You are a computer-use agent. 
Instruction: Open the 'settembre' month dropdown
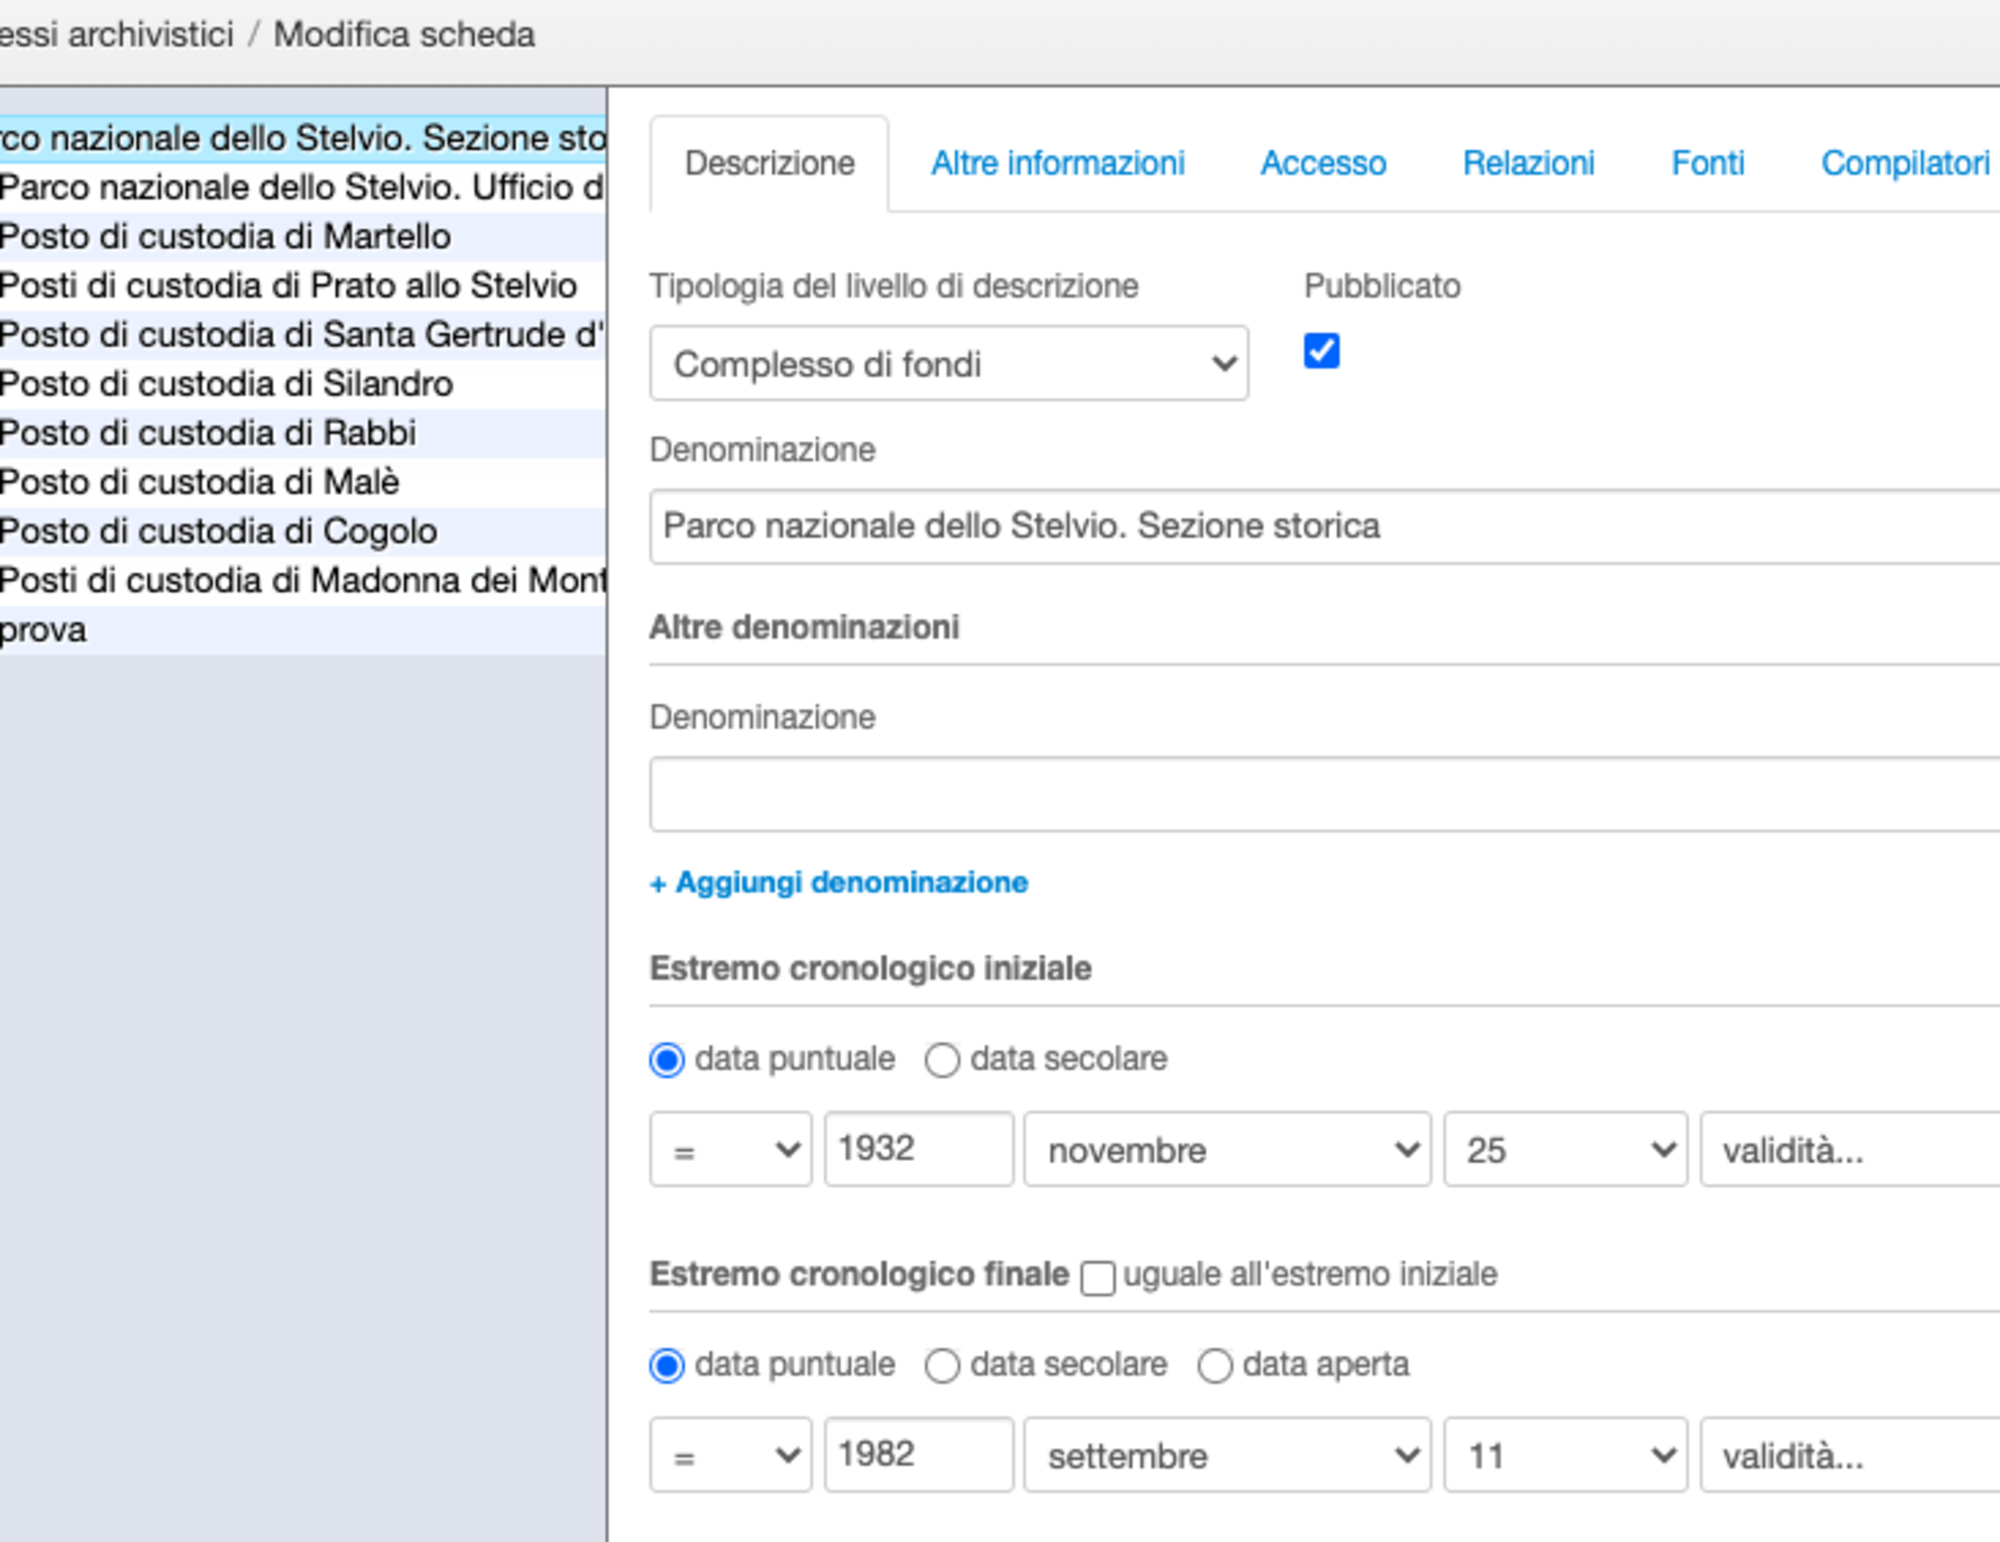pyautogui.click(x=1227, y=1455)
